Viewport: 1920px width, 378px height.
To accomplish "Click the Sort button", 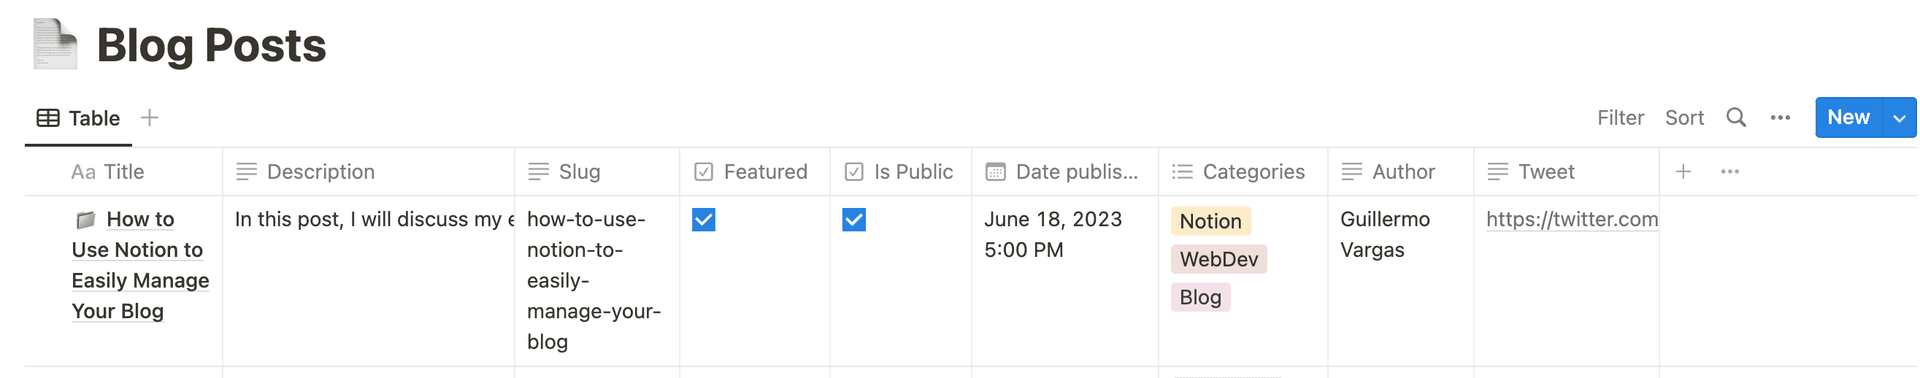I will (1684, 118).
